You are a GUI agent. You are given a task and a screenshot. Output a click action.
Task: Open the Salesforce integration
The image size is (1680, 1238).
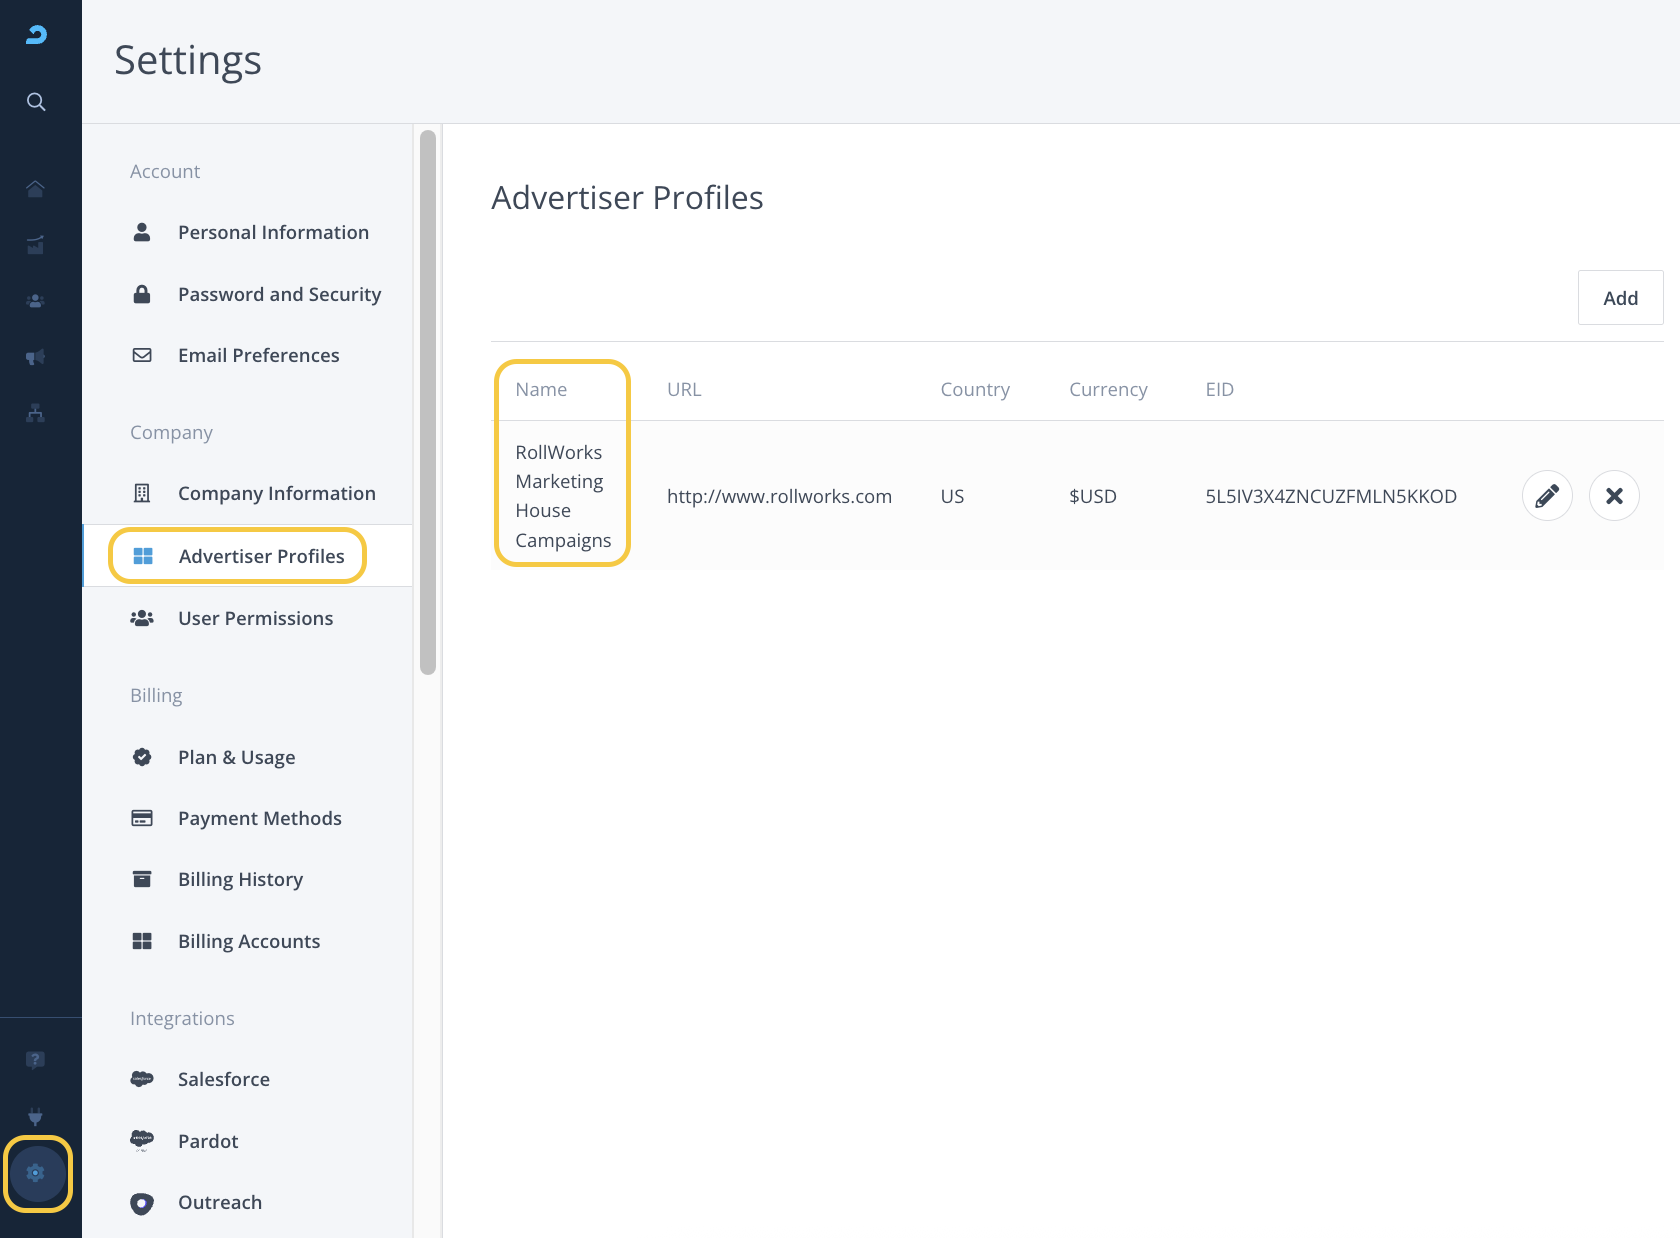click(223, 1080)
